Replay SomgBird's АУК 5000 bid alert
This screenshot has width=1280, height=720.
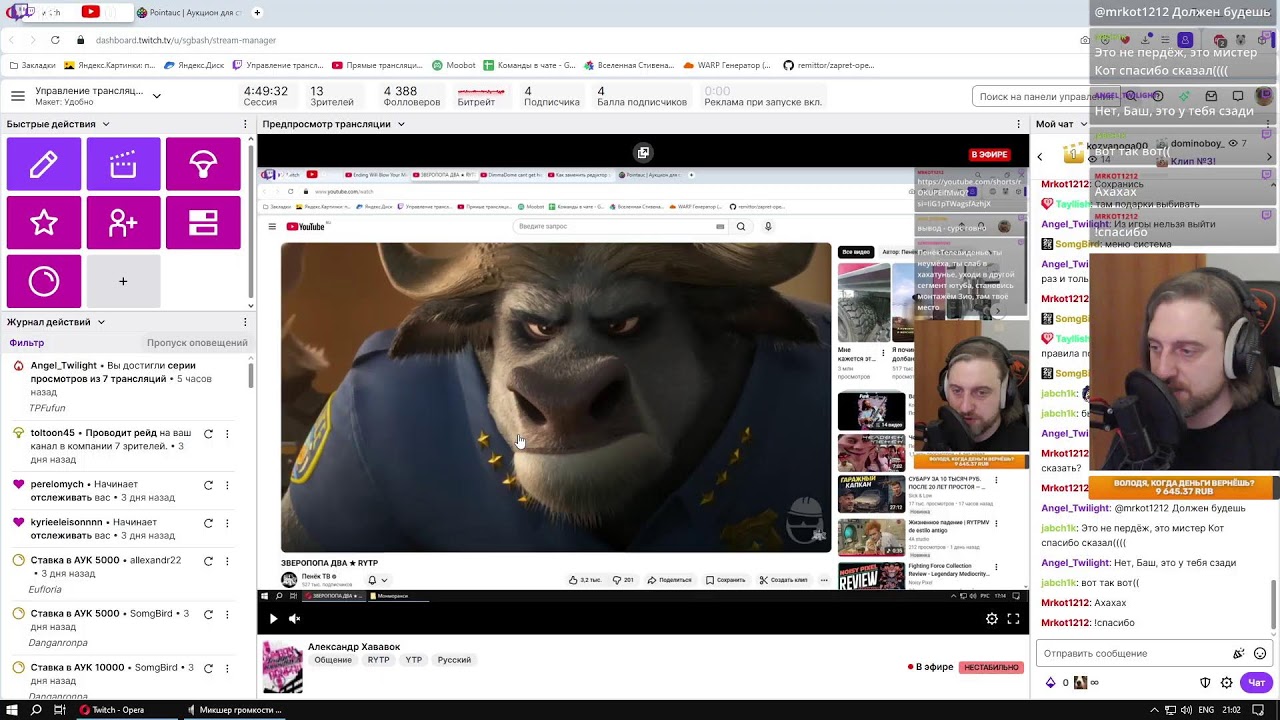pyautogui.click(x=208, y=614)
